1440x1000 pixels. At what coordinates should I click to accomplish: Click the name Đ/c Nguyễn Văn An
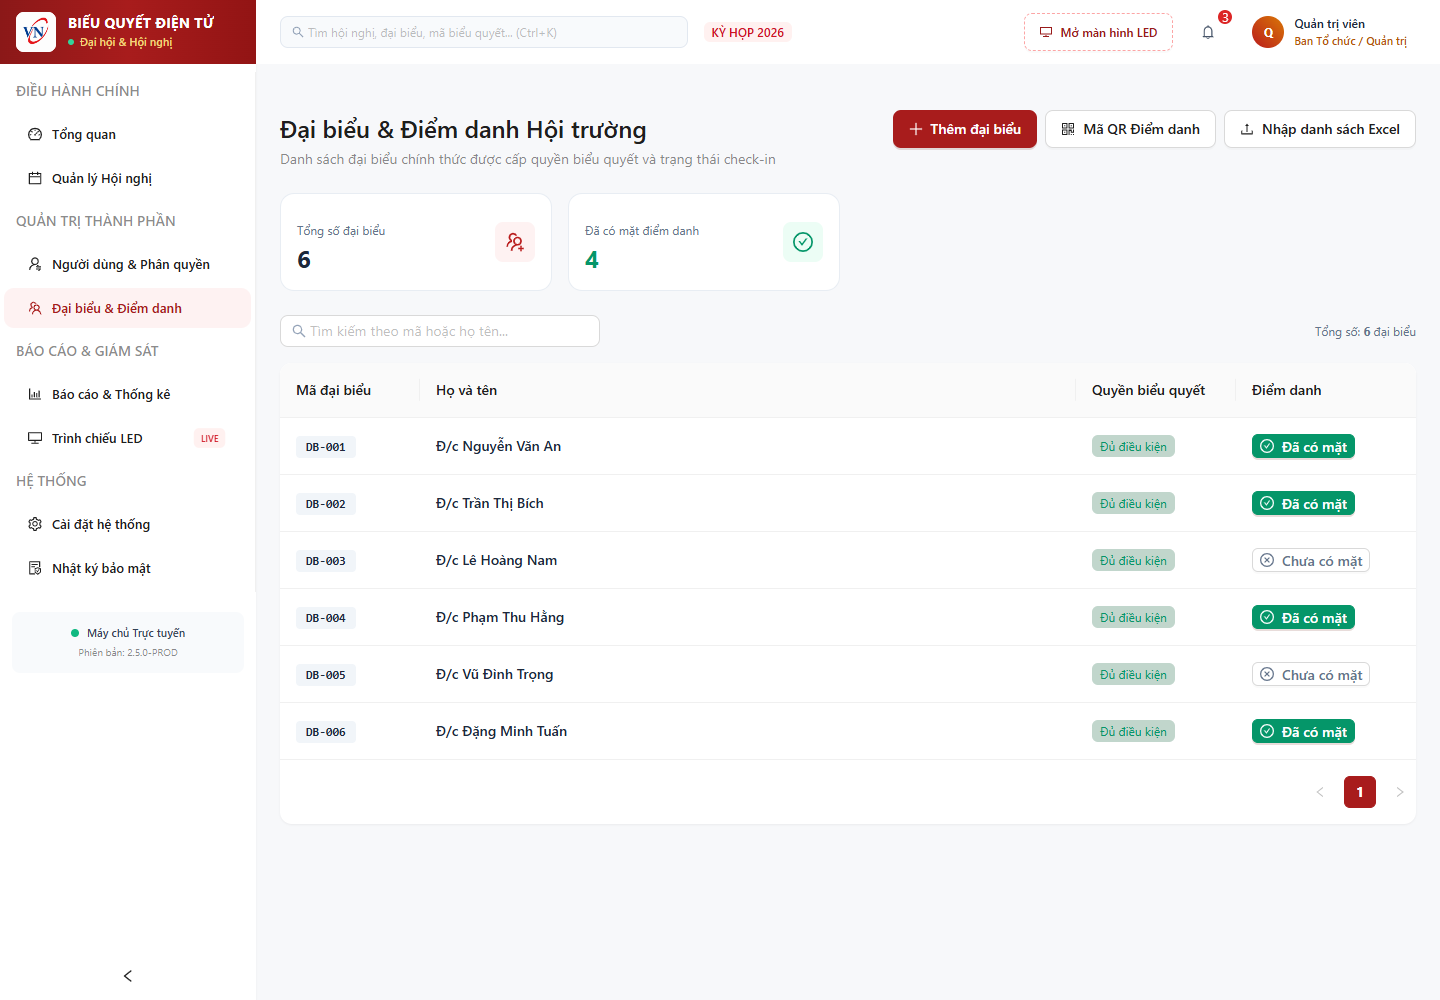pyautogui.click(x=498, y=446)
